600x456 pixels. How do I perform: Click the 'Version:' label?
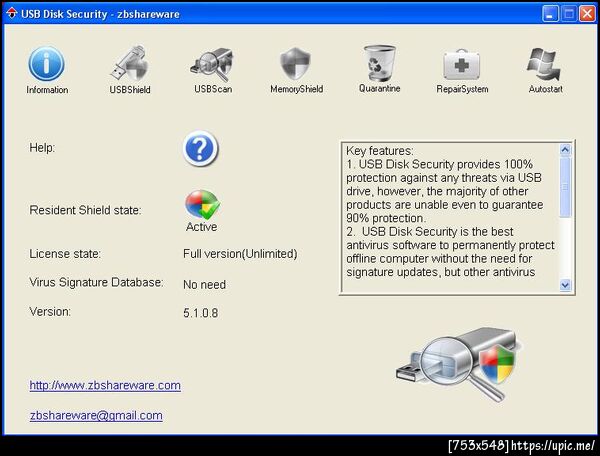[x=50, y=311]
